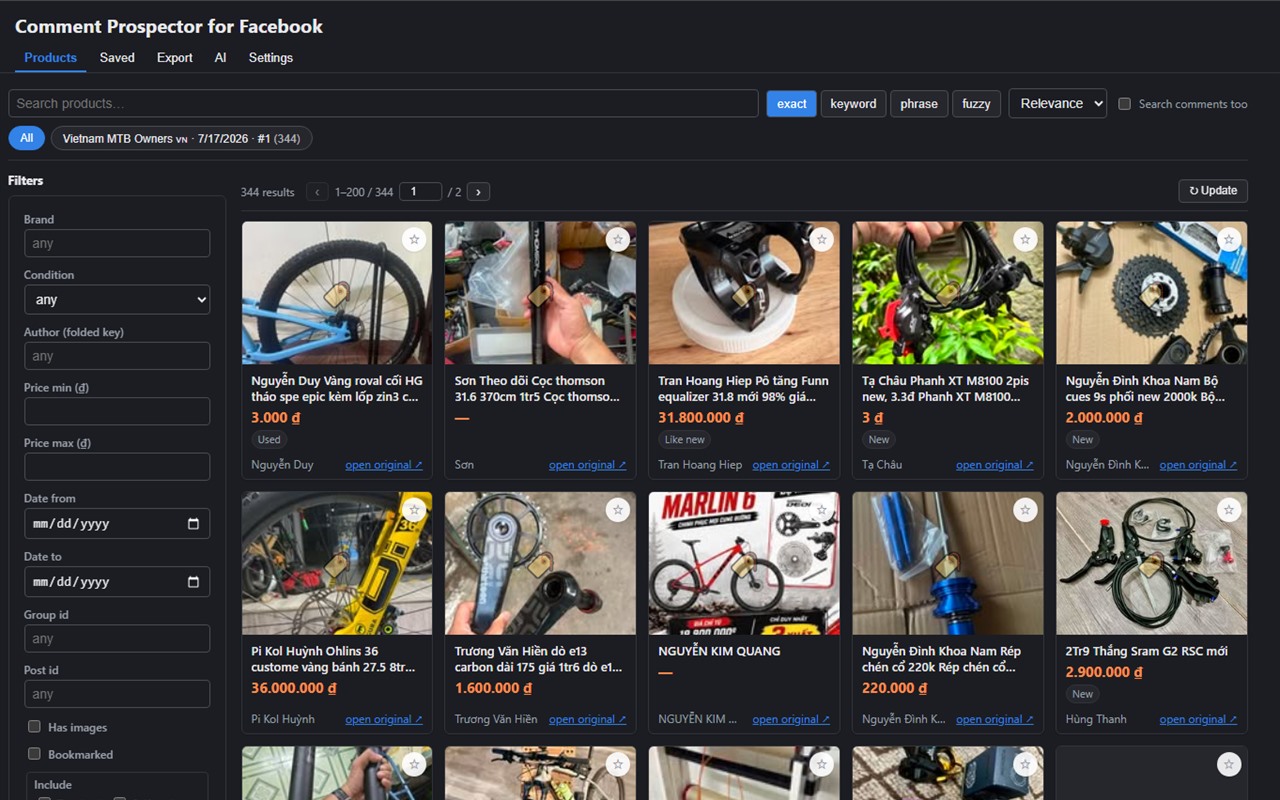
Task: Select the All source chip
Action: [27, 138]
